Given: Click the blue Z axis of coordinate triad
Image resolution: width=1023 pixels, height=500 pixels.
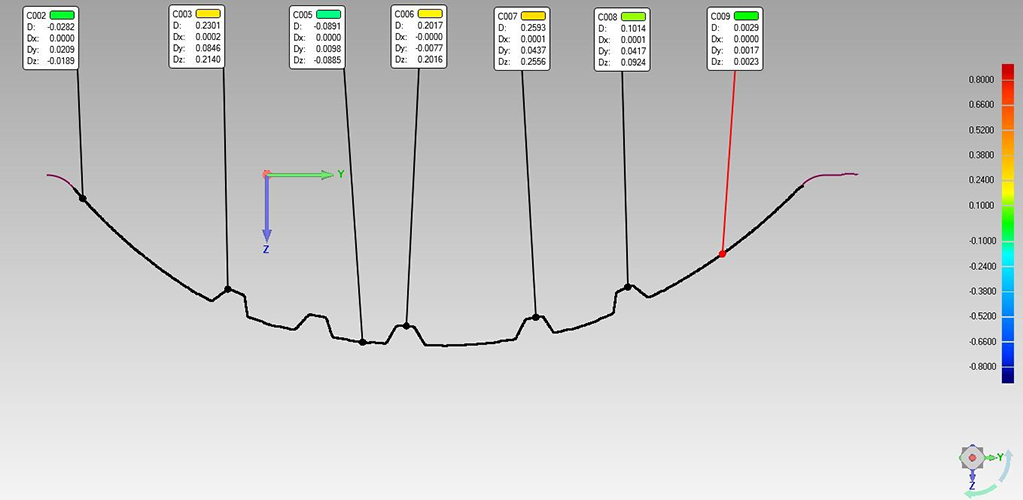Looking at the screenshot, I should click(266, 210).
